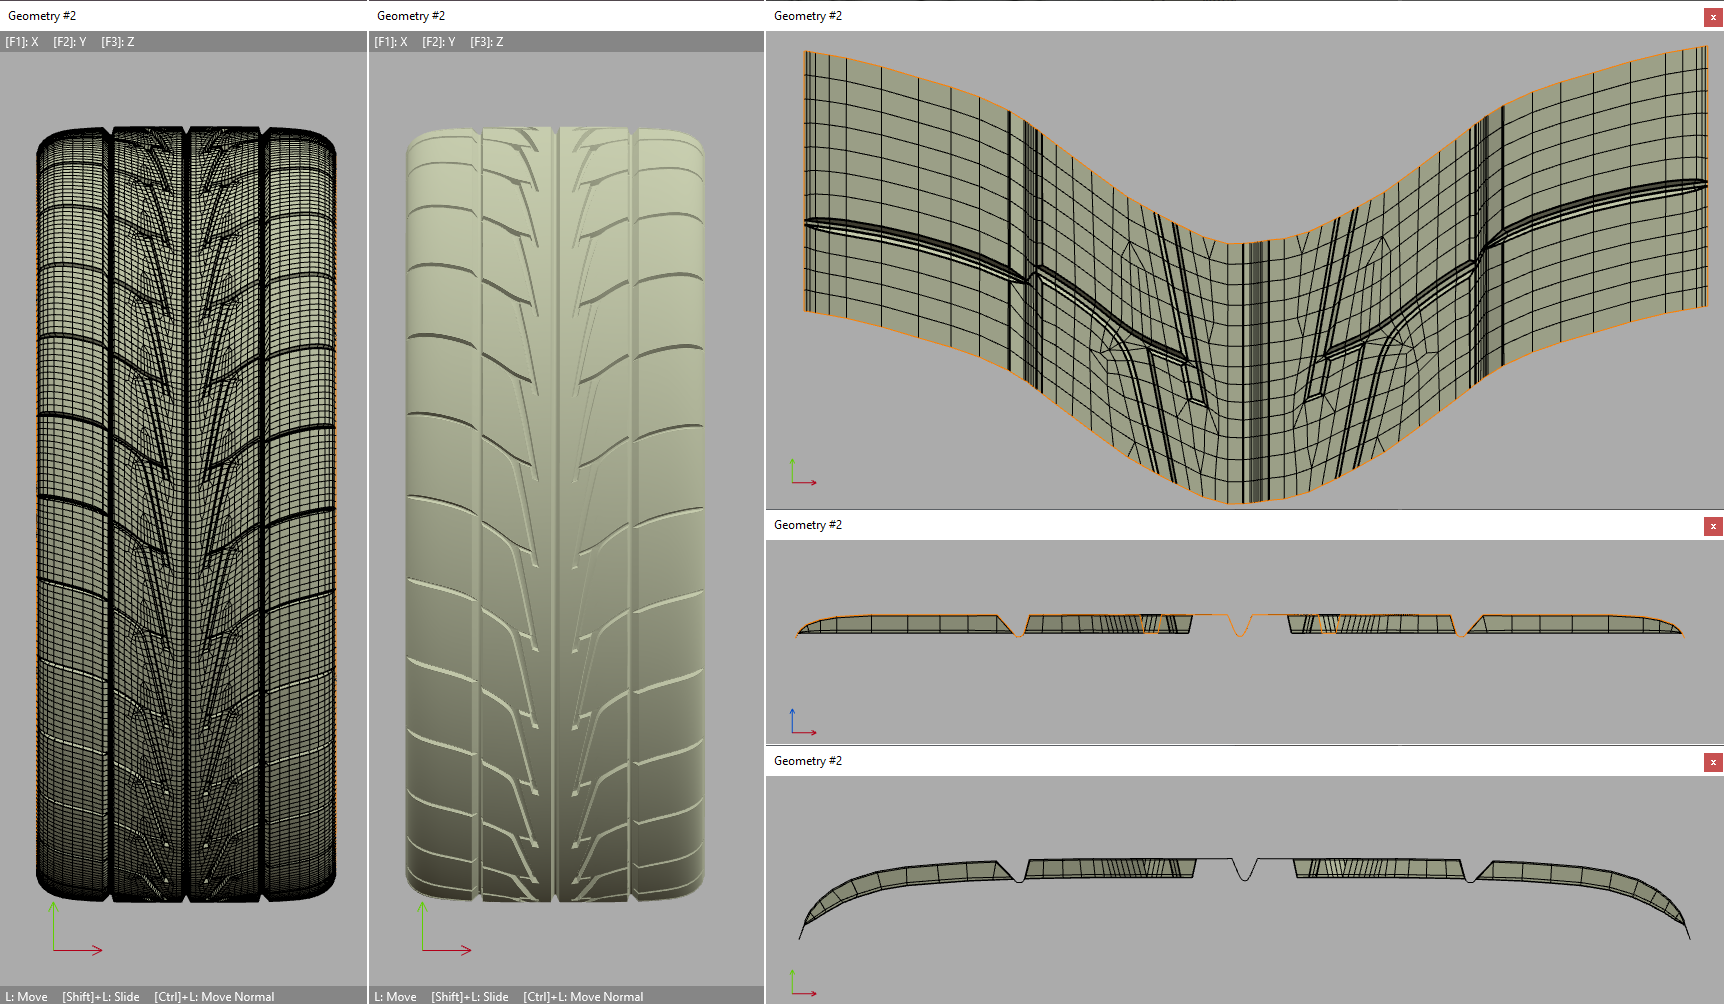
Task: Click '[Ctrl]+L: Move Normal' in wireframe viewport status bar
Action: tap(214, 997)
